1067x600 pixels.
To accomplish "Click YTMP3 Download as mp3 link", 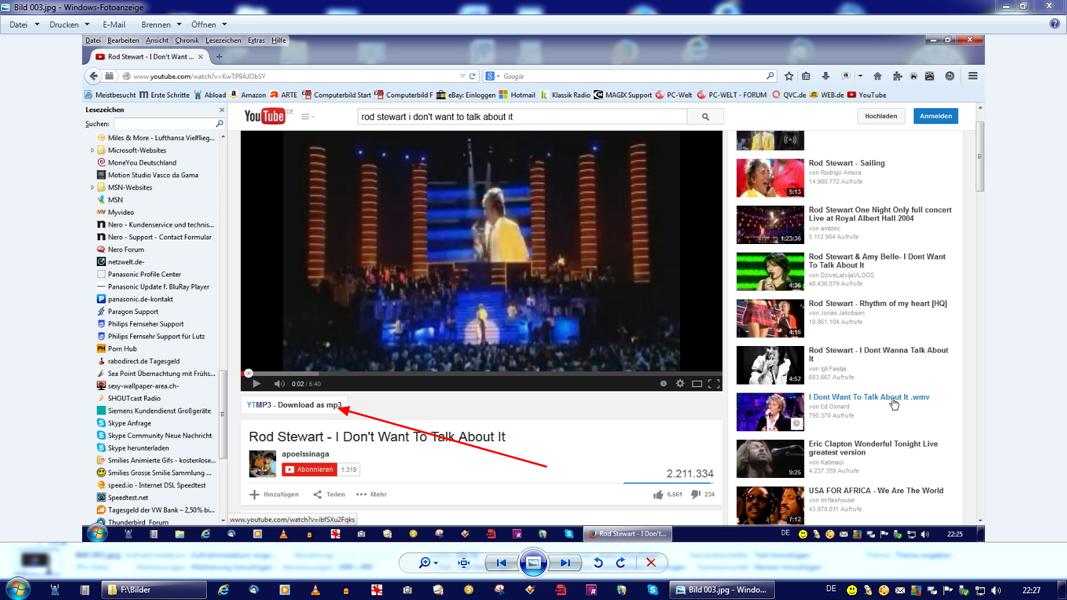I will pos(294,405).
